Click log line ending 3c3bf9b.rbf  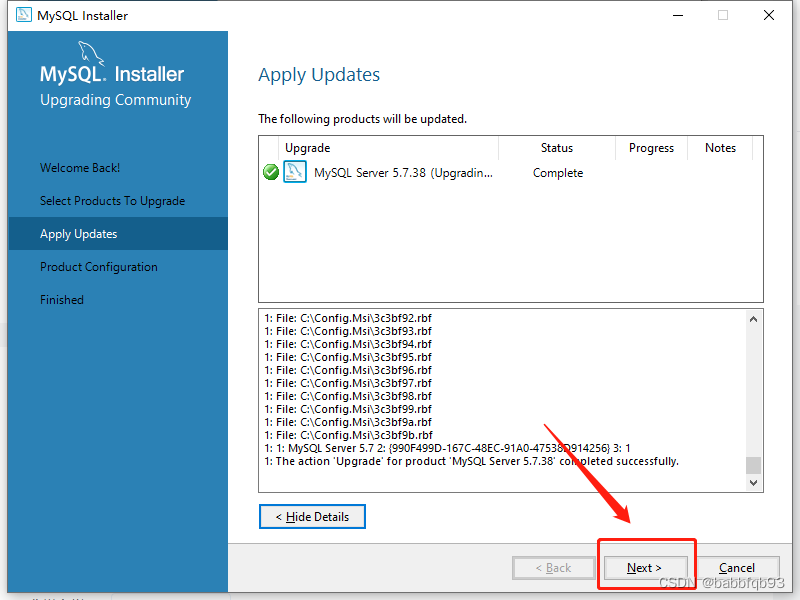[348, 435]
